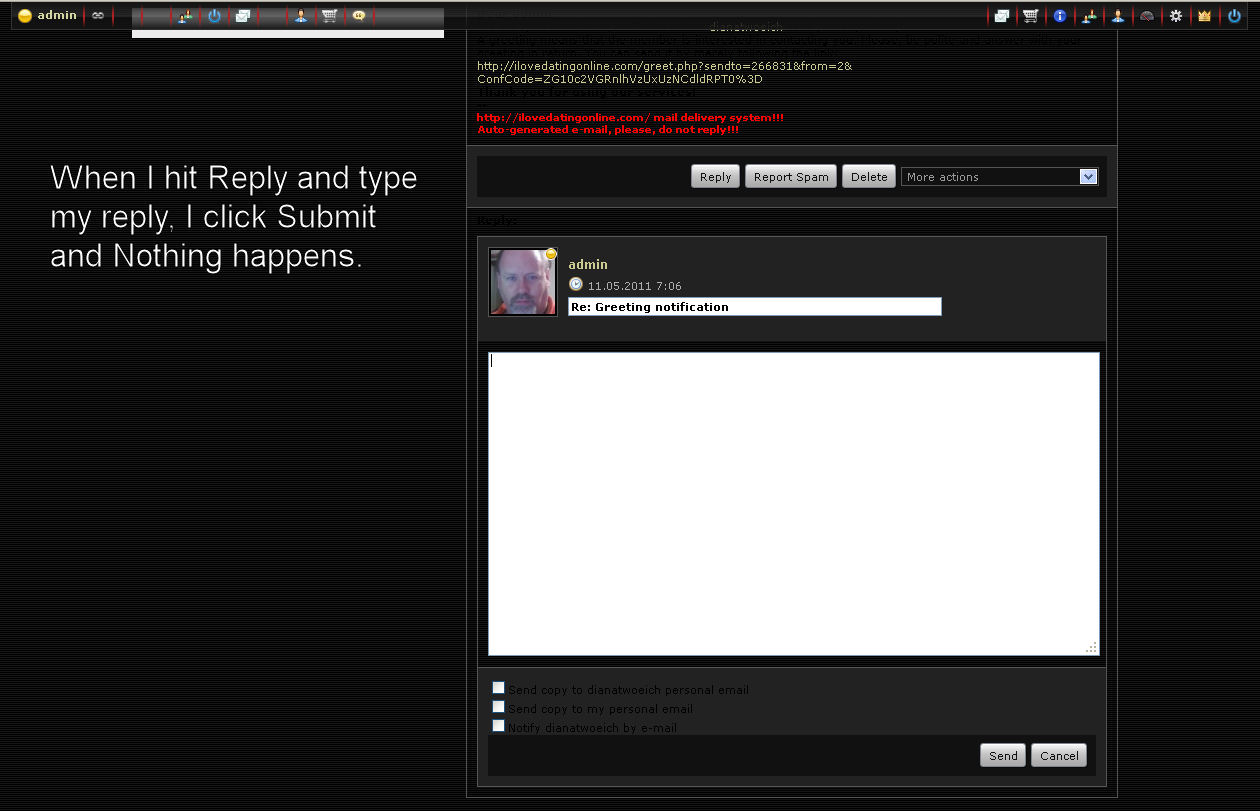Send the reply message

click(1003, 756)
